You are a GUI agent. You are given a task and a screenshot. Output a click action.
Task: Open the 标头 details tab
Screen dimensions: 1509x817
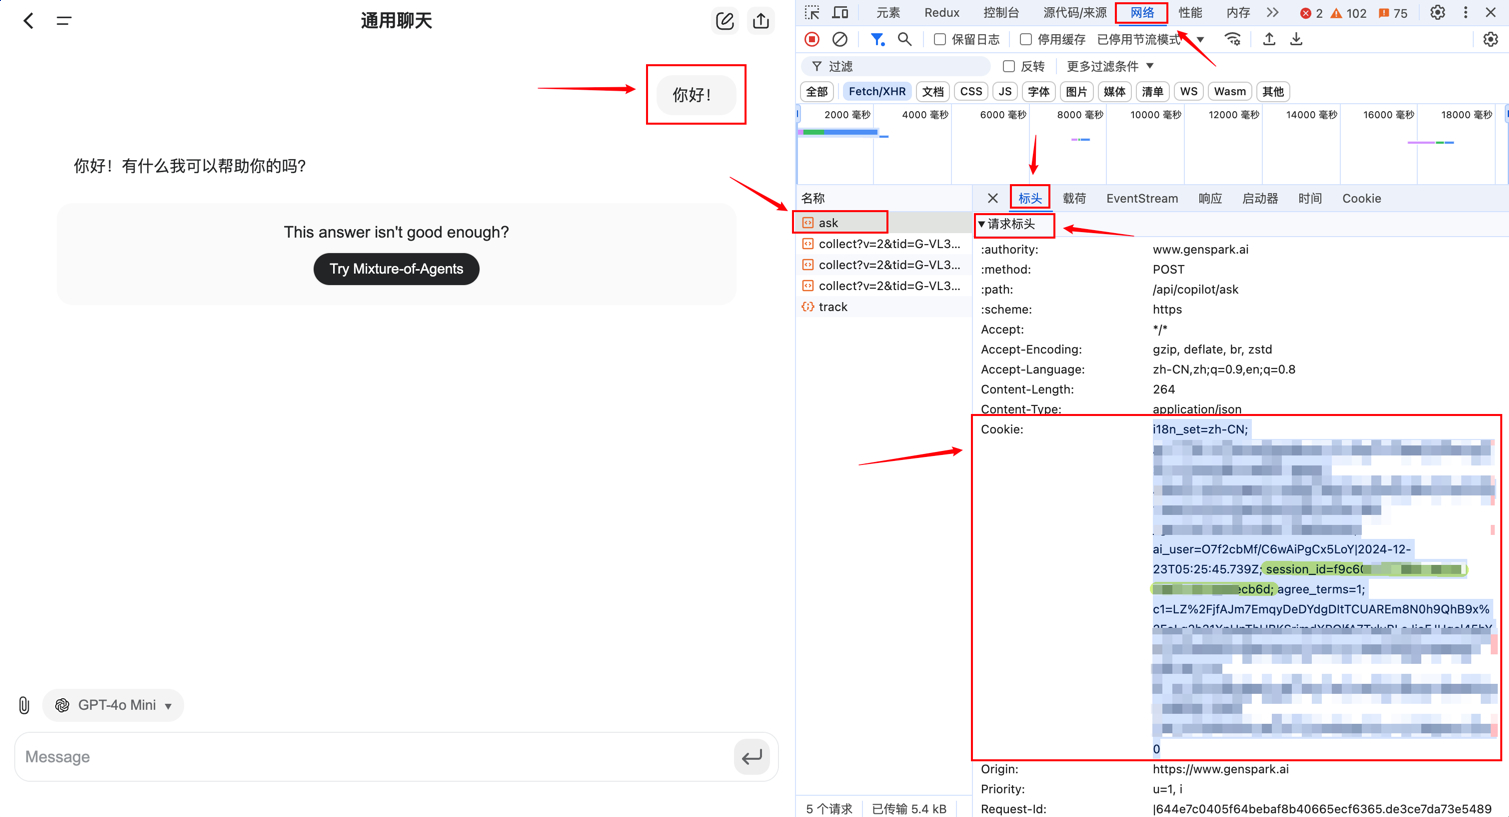click(x=1030, y=198)
